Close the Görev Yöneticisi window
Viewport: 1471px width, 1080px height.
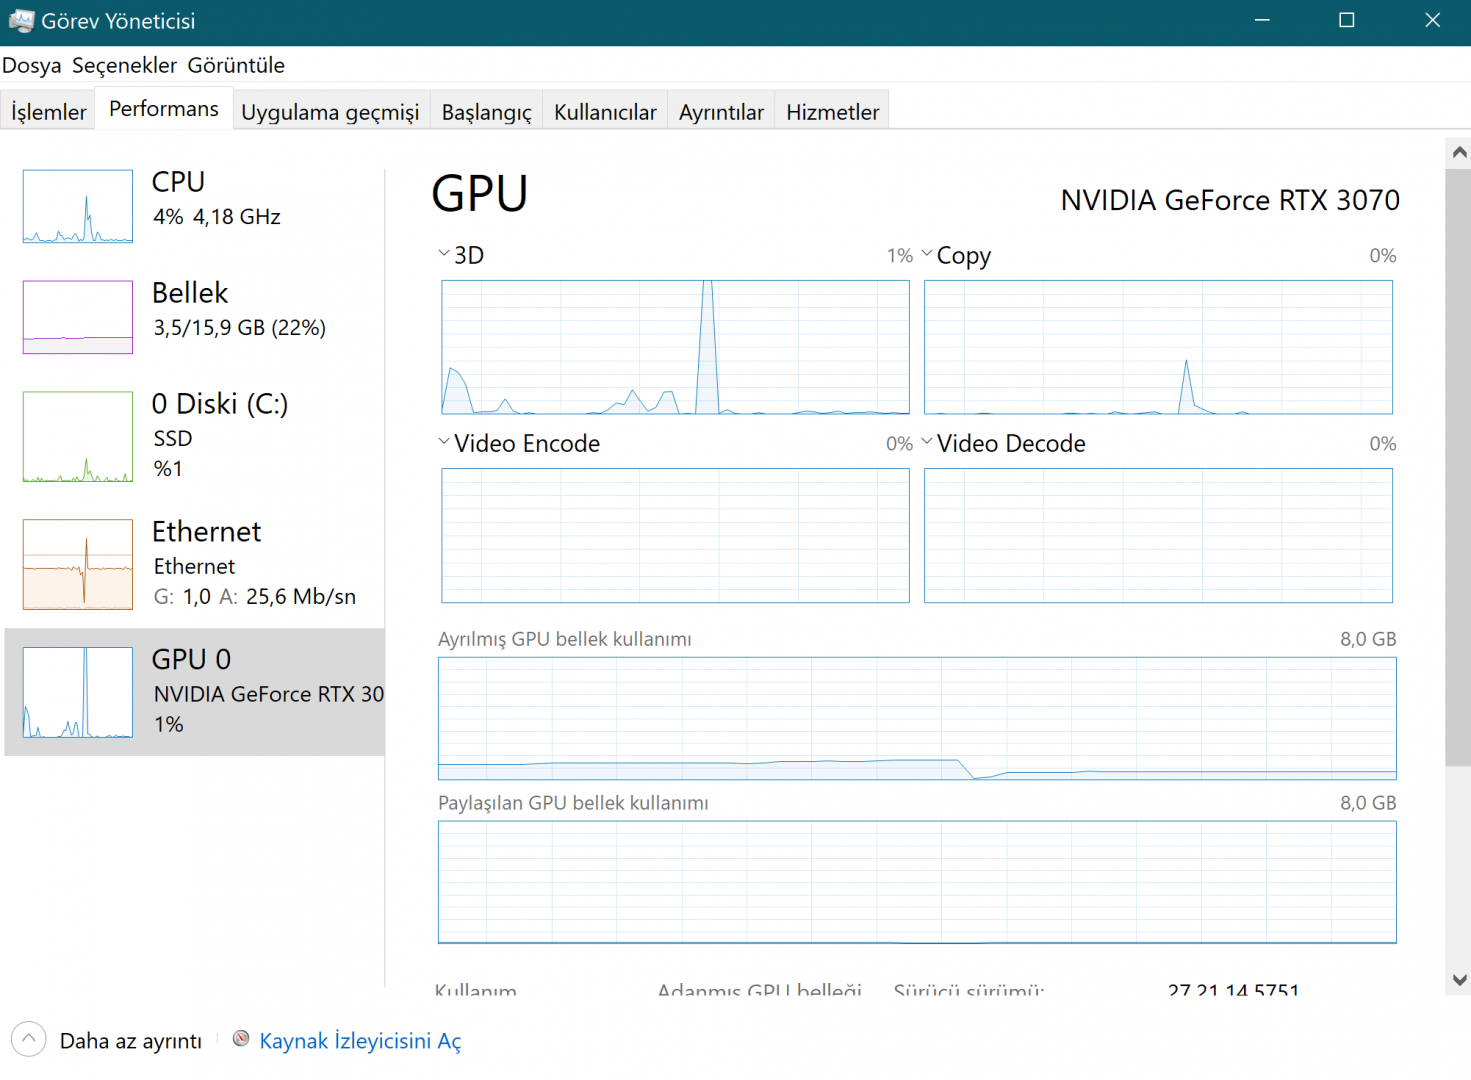click(1432, 21)
